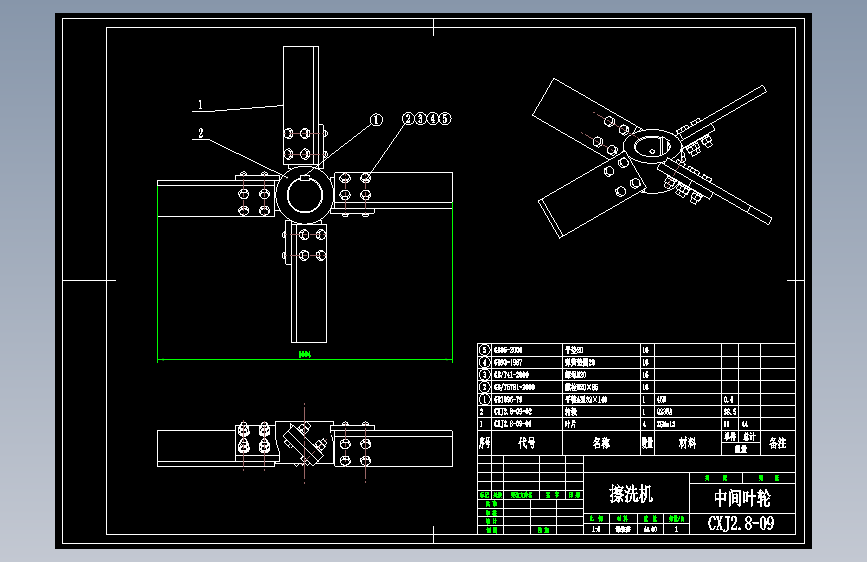
Task: Click the hub bore circle in front view
Action: tap(305, 195)
